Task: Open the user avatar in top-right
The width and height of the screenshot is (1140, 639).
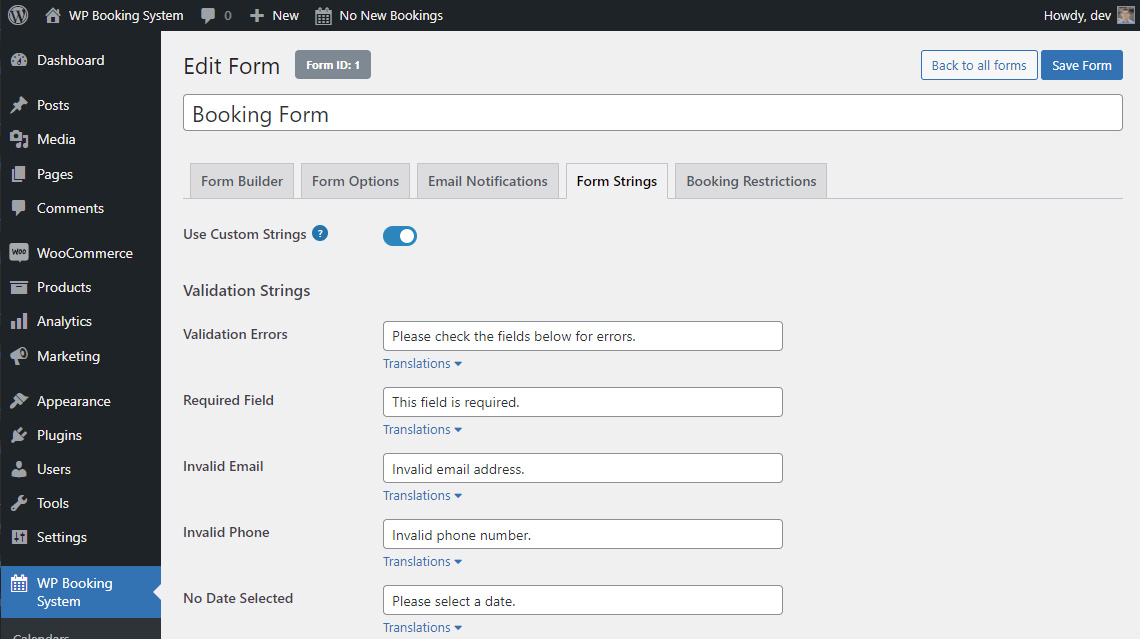Action: (x=1125, y=15)
